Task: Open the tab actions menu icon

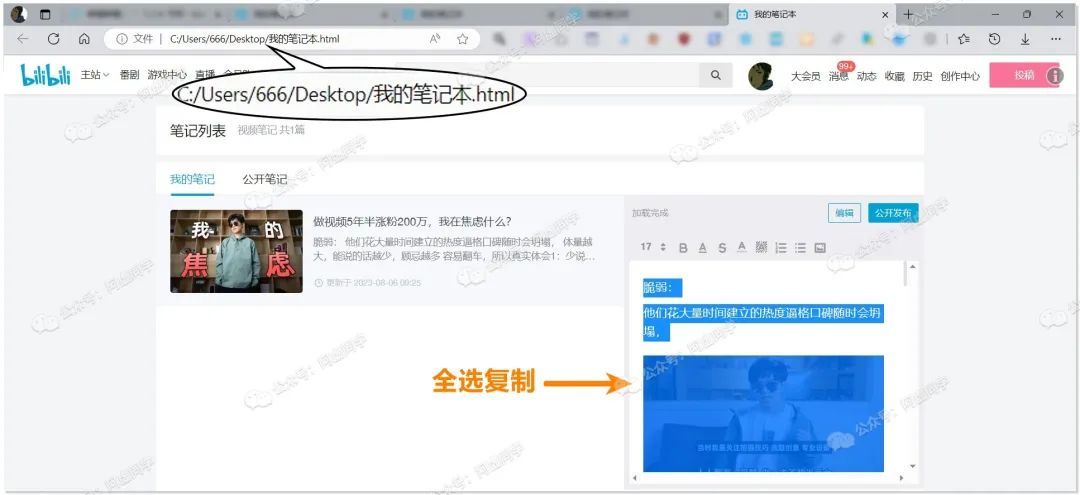Action: coord(45,14)
